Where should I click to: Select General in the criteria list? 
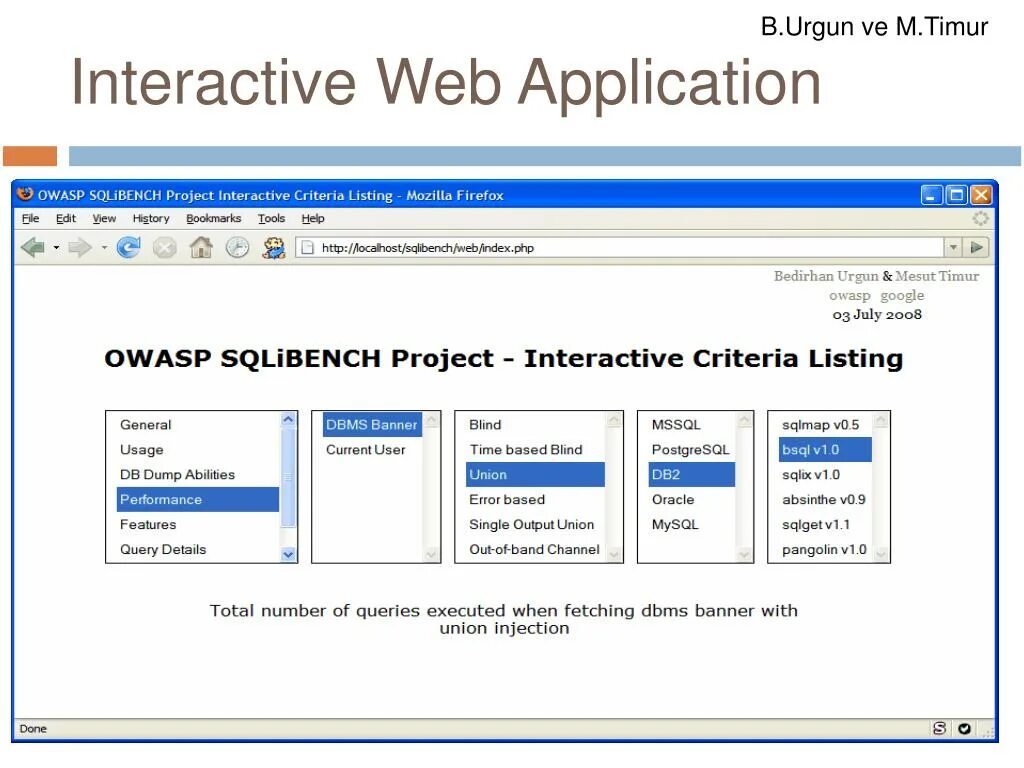pos(198,425)
